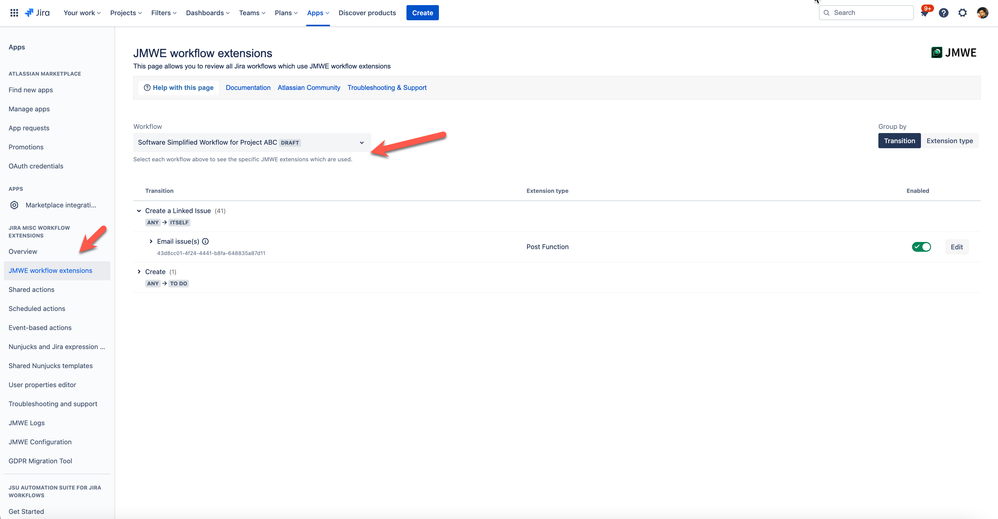Image resolution: width=998 pixels, height=519 pixels.
Task: Select JMWE workflow extensions in sidebar
Action: coord(57,271)
